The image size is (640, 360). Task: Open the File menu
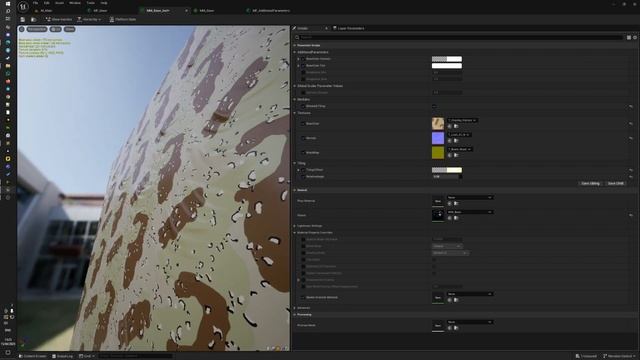(36, 3)
